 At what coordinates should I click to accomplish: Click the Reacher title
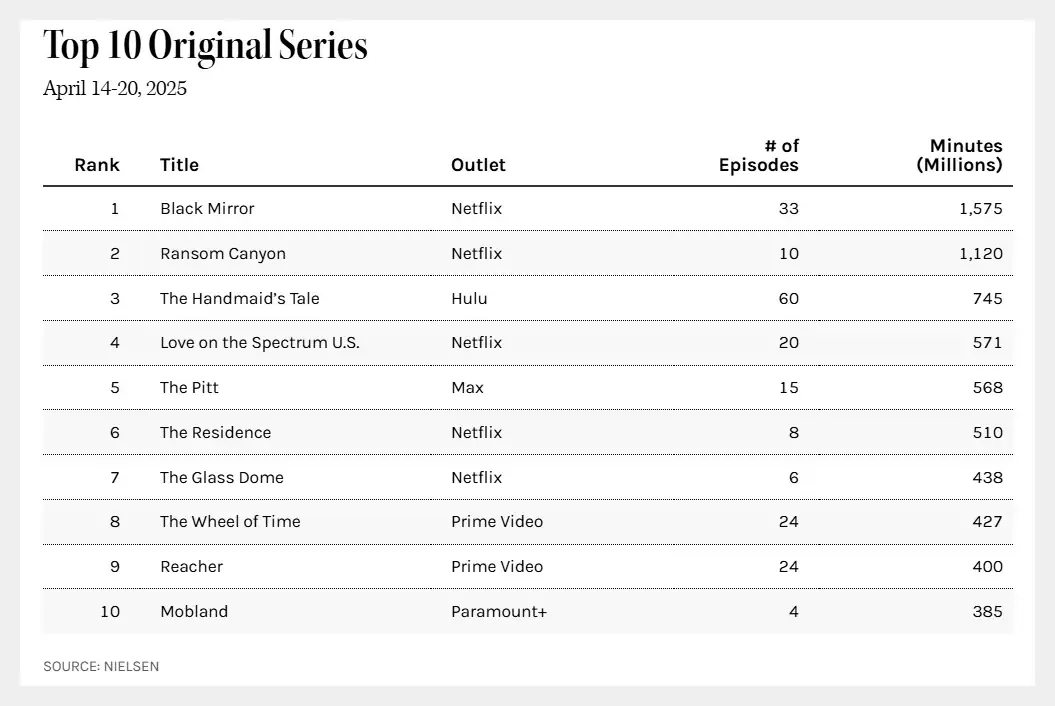(x=191, y=567)
